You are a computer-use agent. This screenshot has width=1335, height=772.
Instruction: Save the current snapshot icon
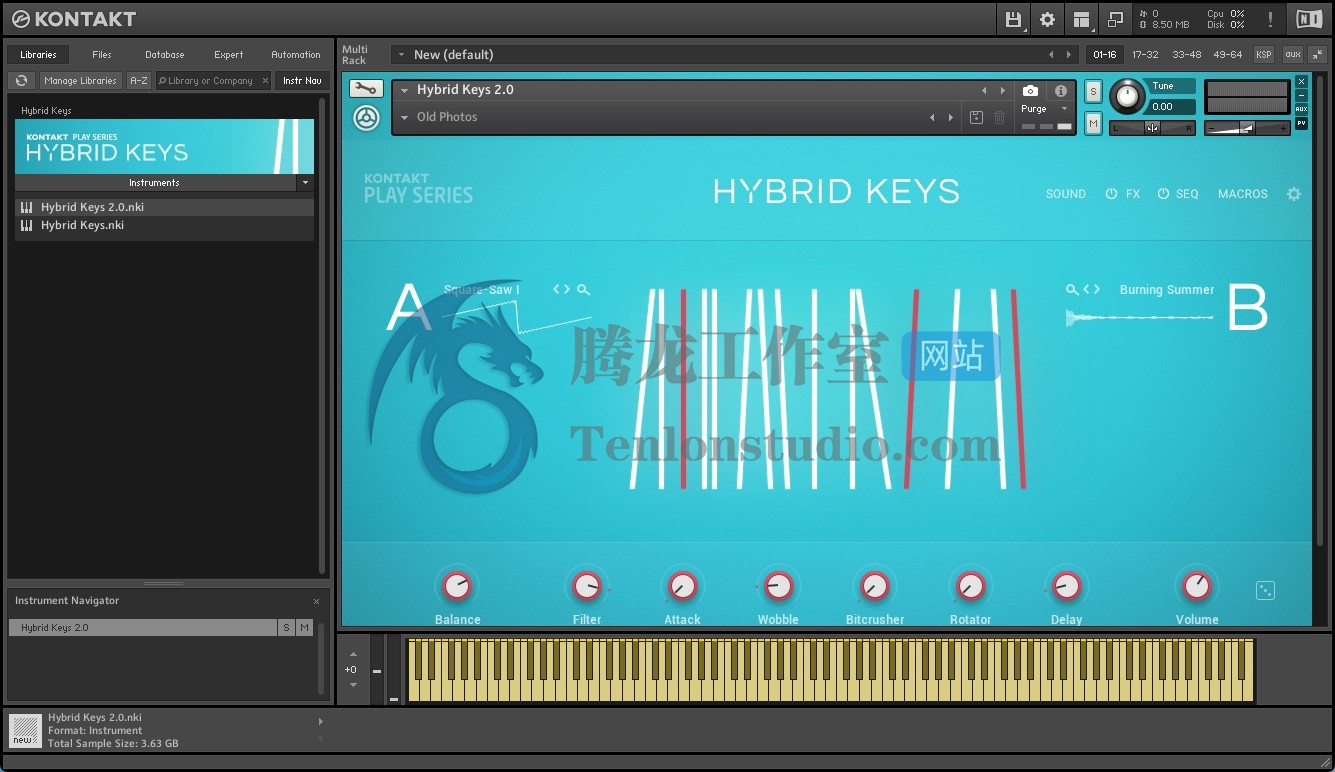tap(977, 117)
